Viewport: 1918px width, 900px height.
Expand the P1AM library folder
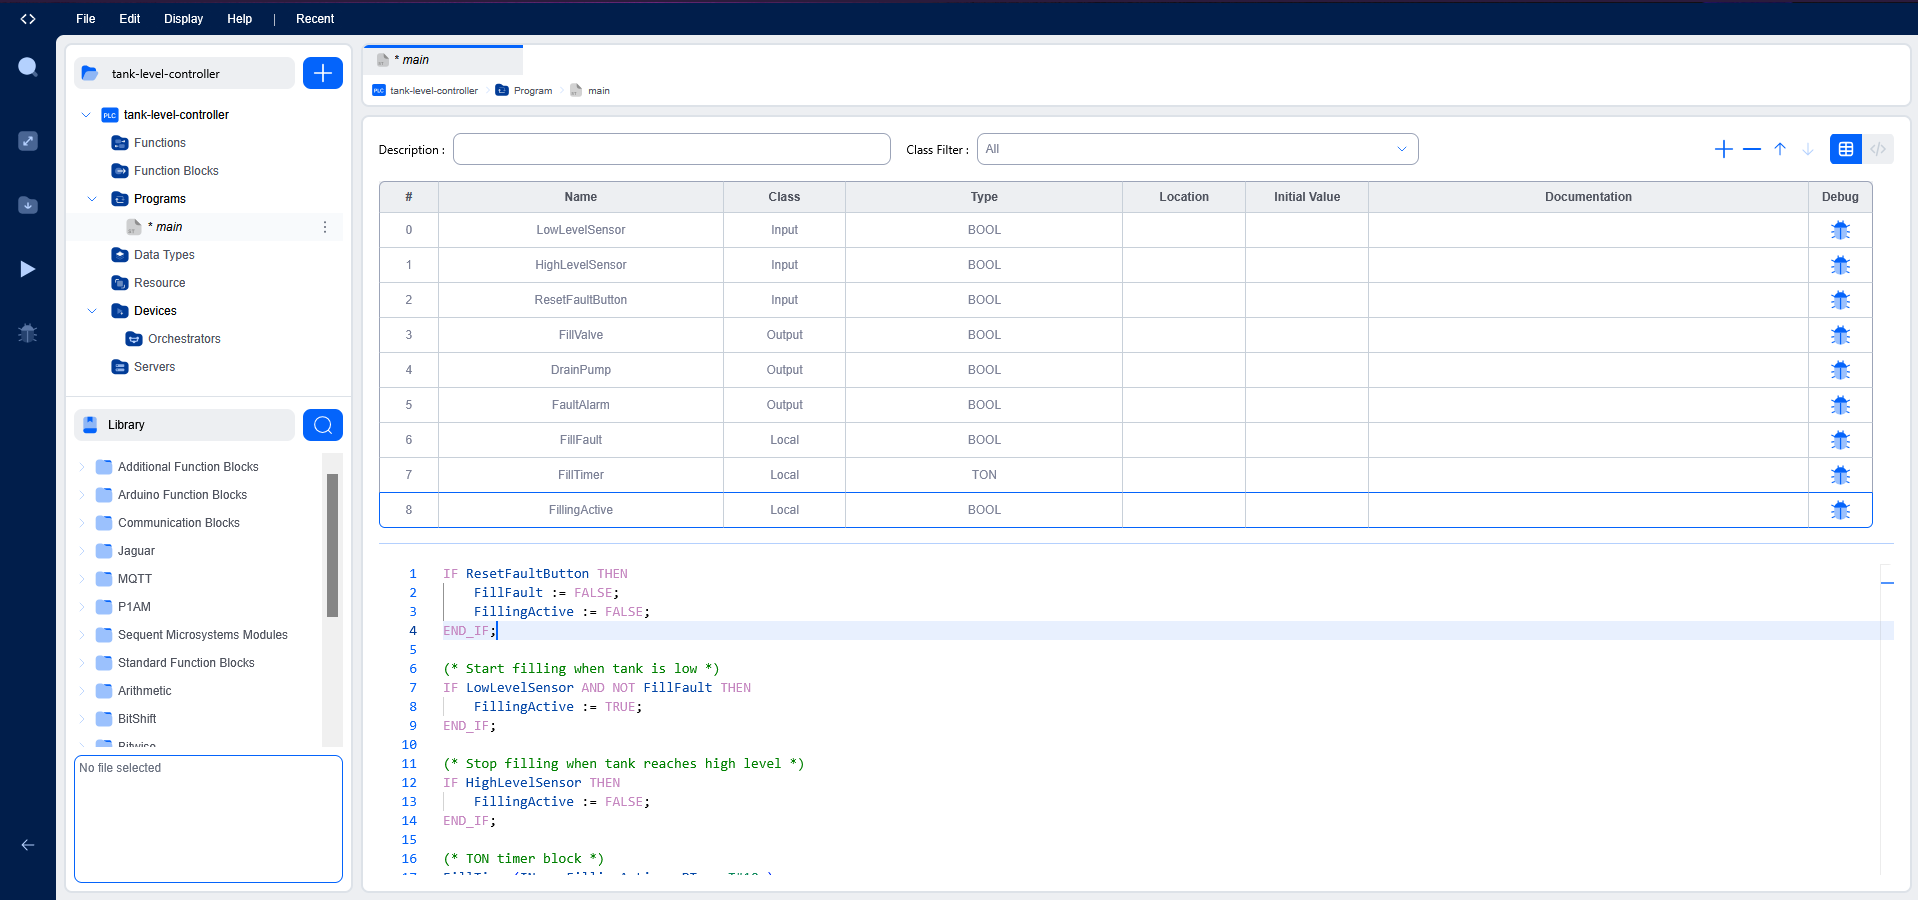[82, 607]
